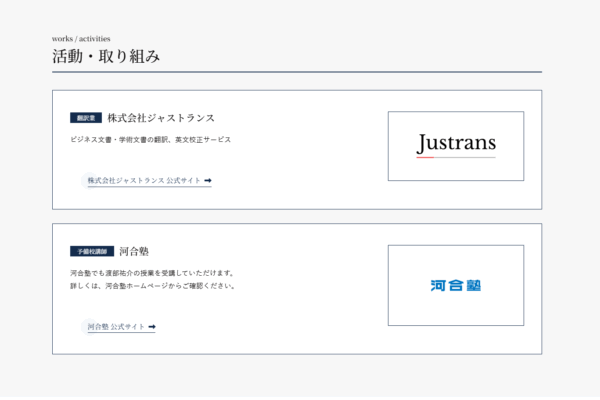The height and width of the screenshot is (400, 600).
Task: Click the blue 河合塾 logo image
Action: (456, 285)
